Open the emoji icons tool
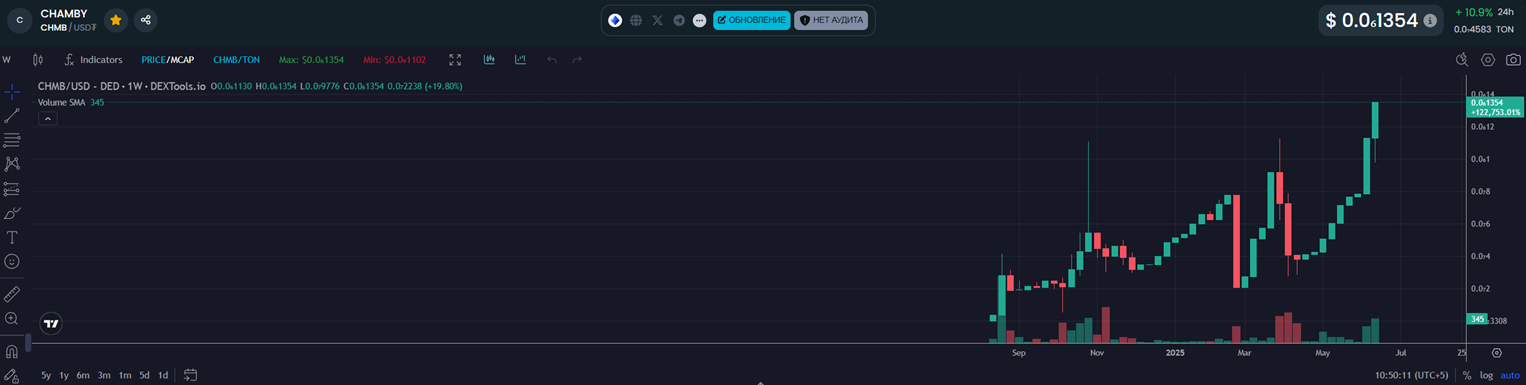 click(x=12, y=261)
